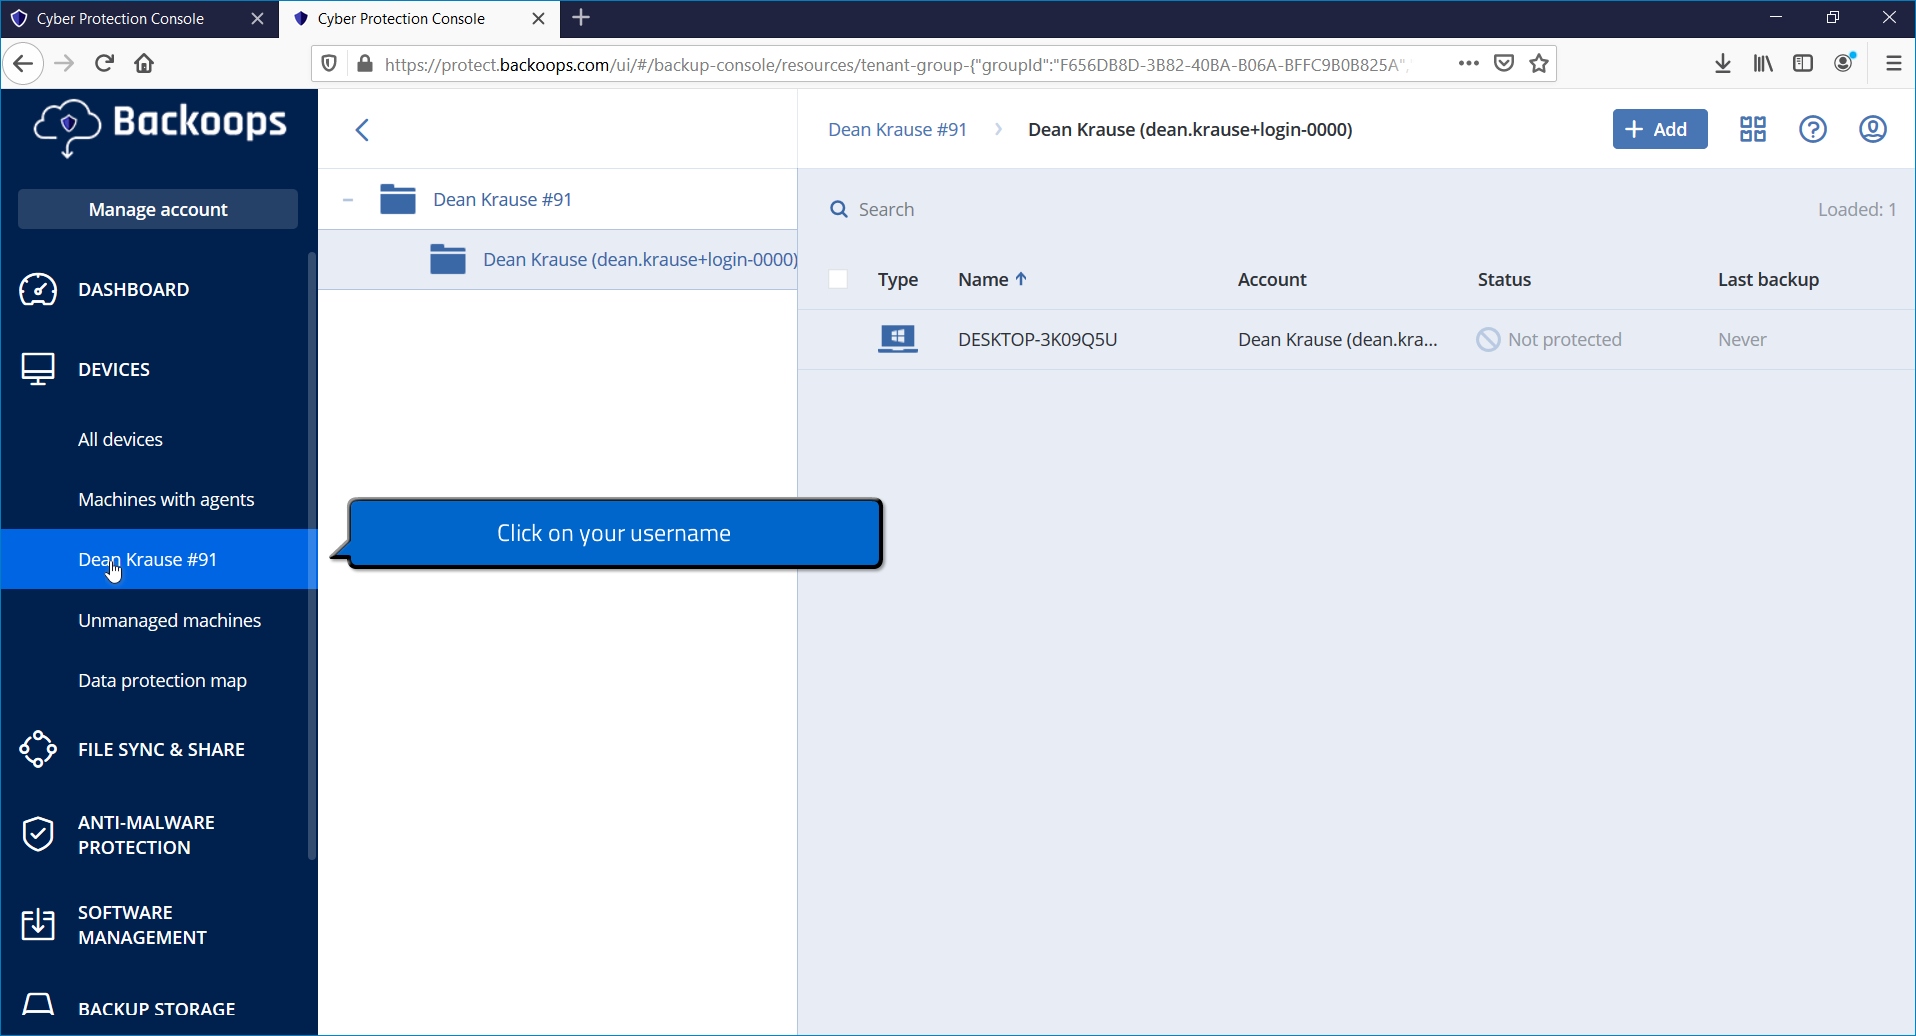Click the 'Never' last backup cell
Image resolution: width=1916 pixels, height=1036 pixels.
(x=1742, y=339)
